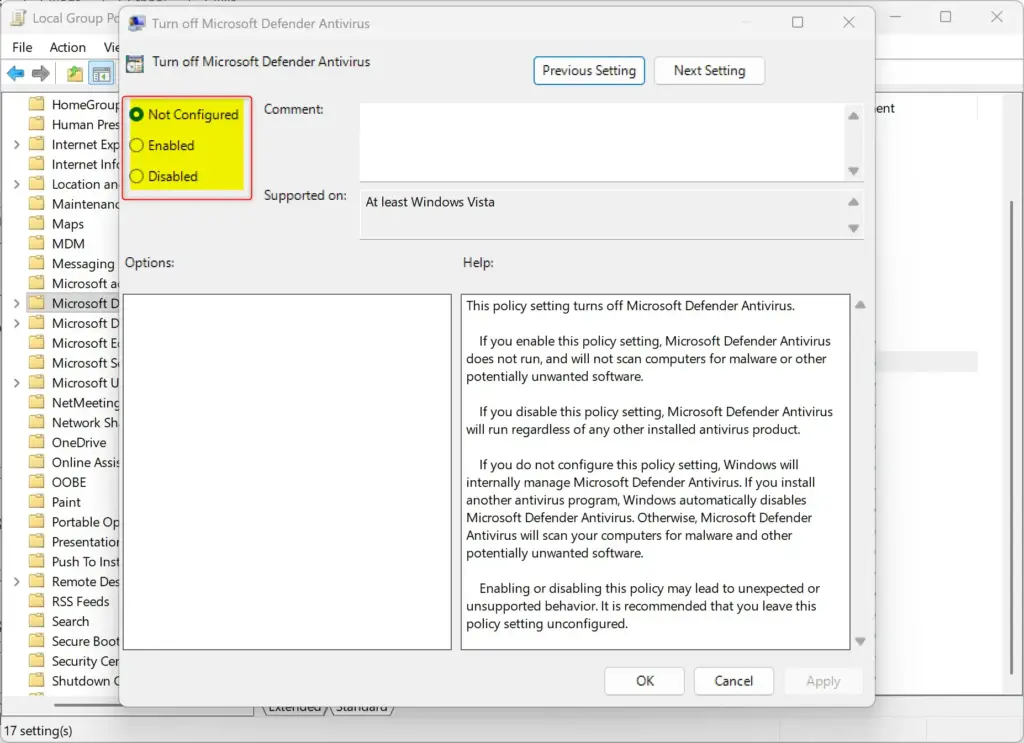Select the Disabled radio button

click(136, 176)
